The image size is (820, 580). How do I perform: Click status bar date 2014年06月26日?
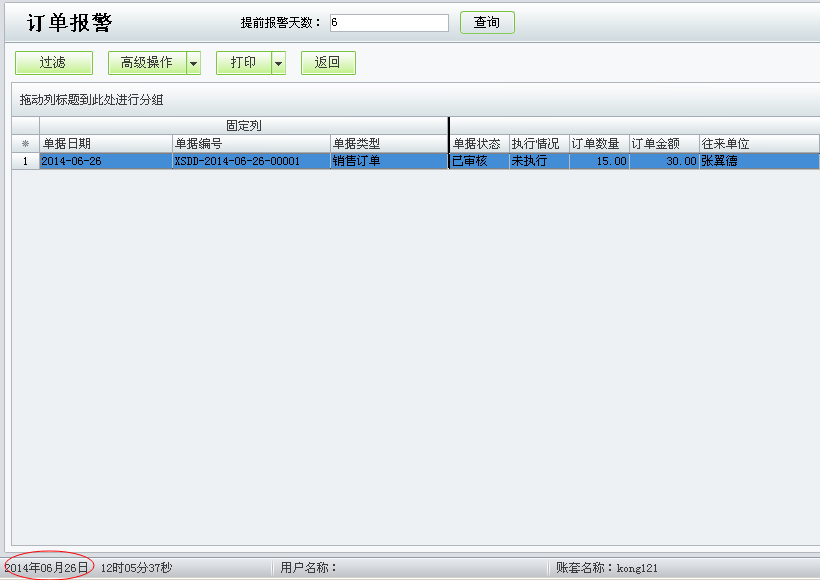(46, 567)
